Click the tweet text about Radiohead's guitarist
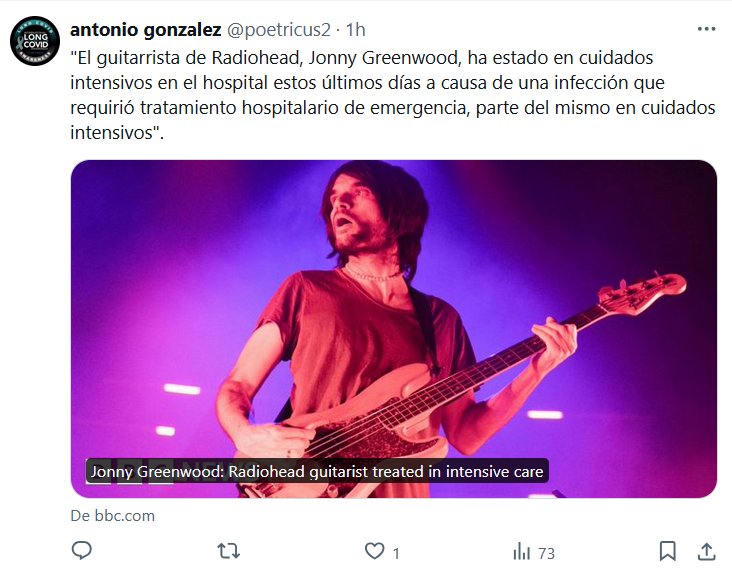Image resolution: width=732 pixels, height=578 pixels. click(393, 95)
